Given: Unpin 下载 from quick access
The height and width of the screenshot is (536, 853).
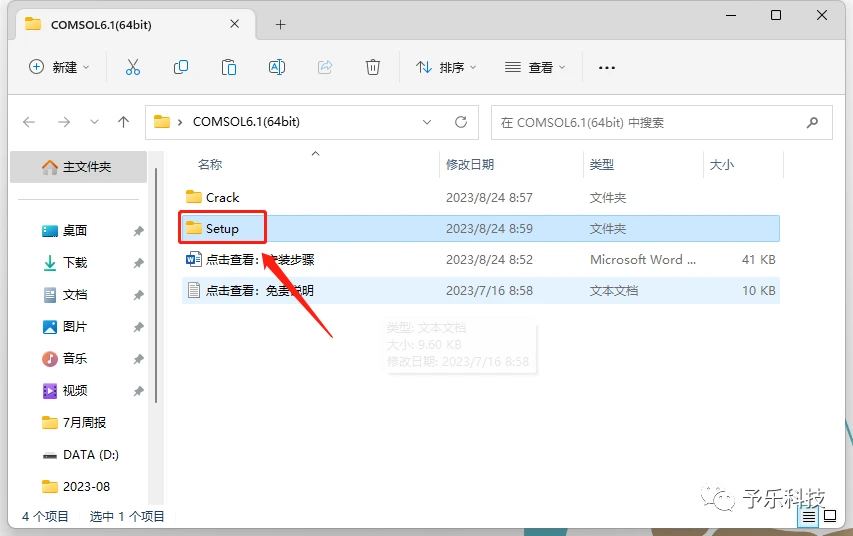Looking at the screenshot, I should [x=138, y=263].
